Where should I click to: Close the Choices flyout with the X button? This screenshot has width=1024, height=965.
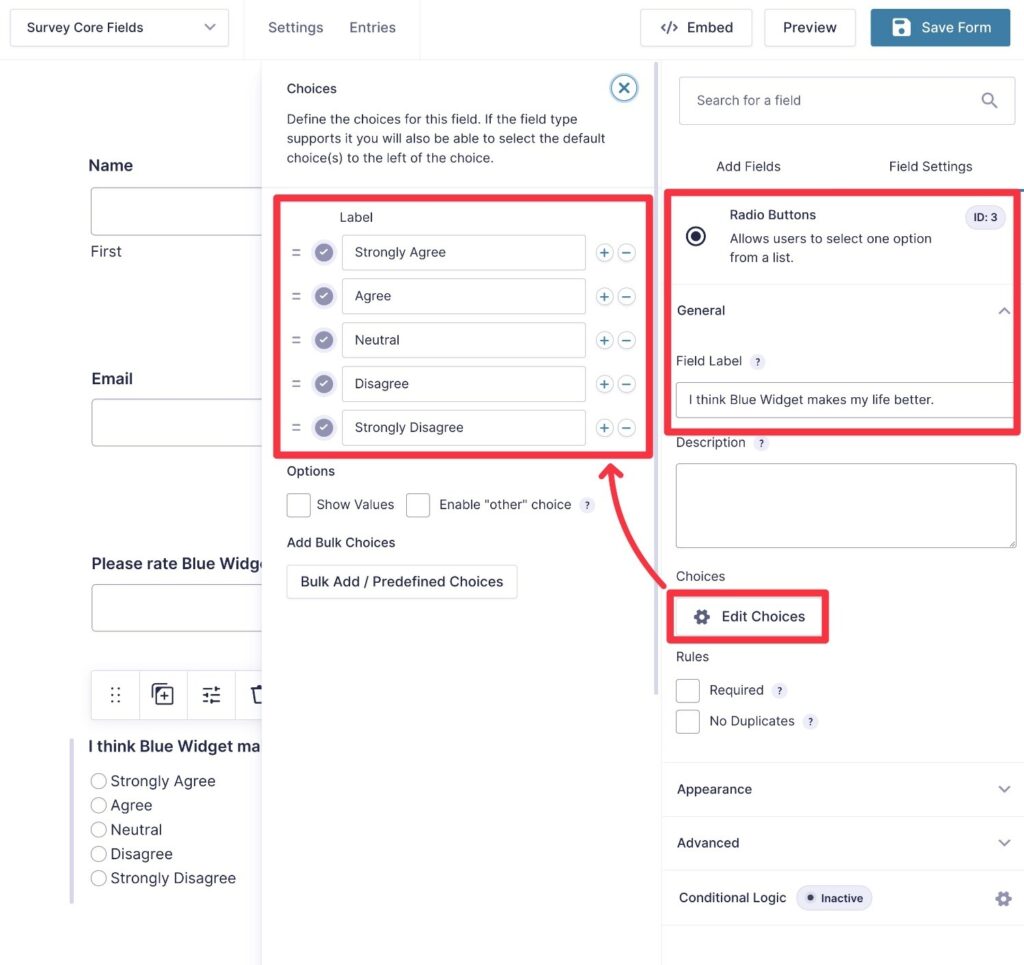(624, 88)
